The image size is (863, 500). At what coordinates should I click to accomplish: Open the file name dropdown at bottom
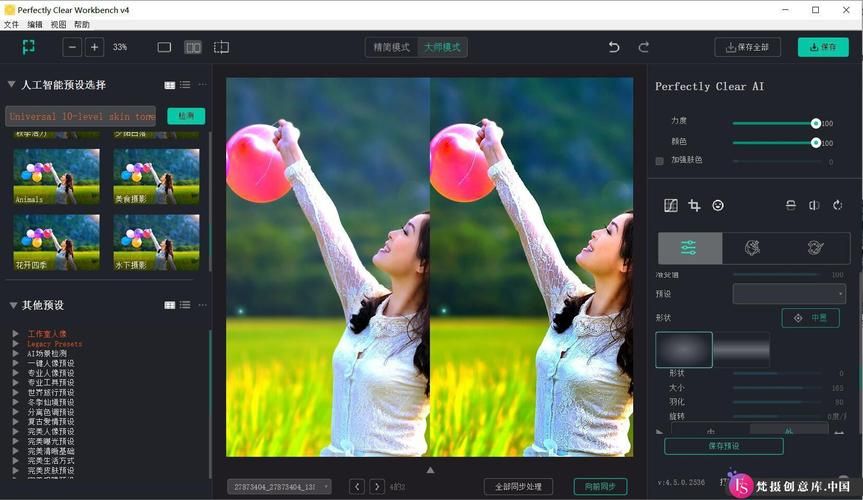coord(280,487)
